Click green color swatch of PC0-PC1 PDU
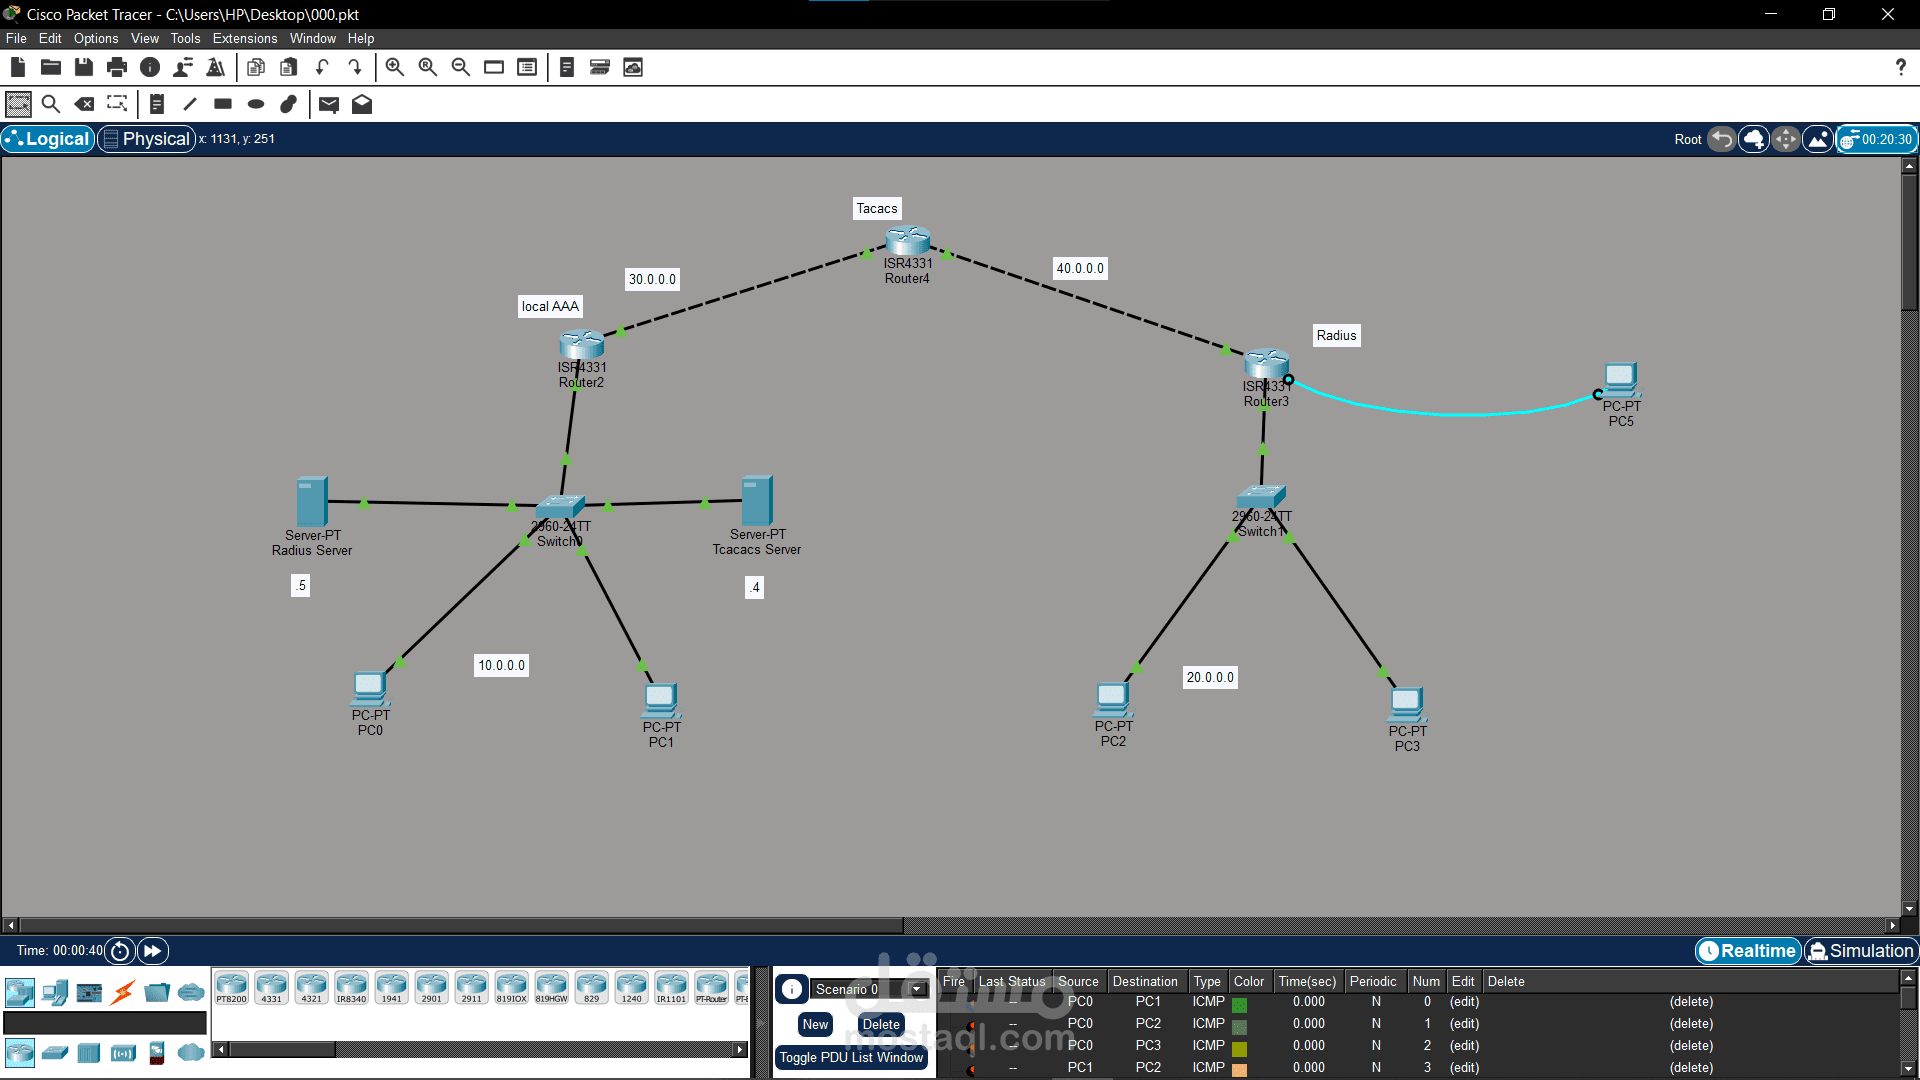The height and width of the screenshot is (1080, 1920). 1240,1004
